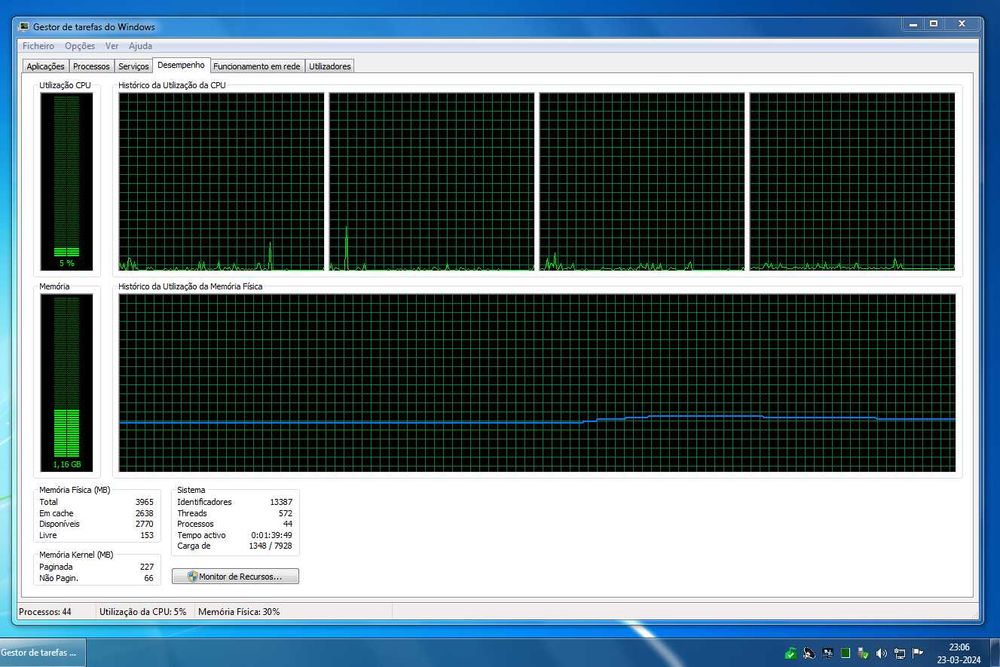This screenshot has width=1000, height=667.
Task: Click the safely remove hardware tray icon
Action: [864, 653]
